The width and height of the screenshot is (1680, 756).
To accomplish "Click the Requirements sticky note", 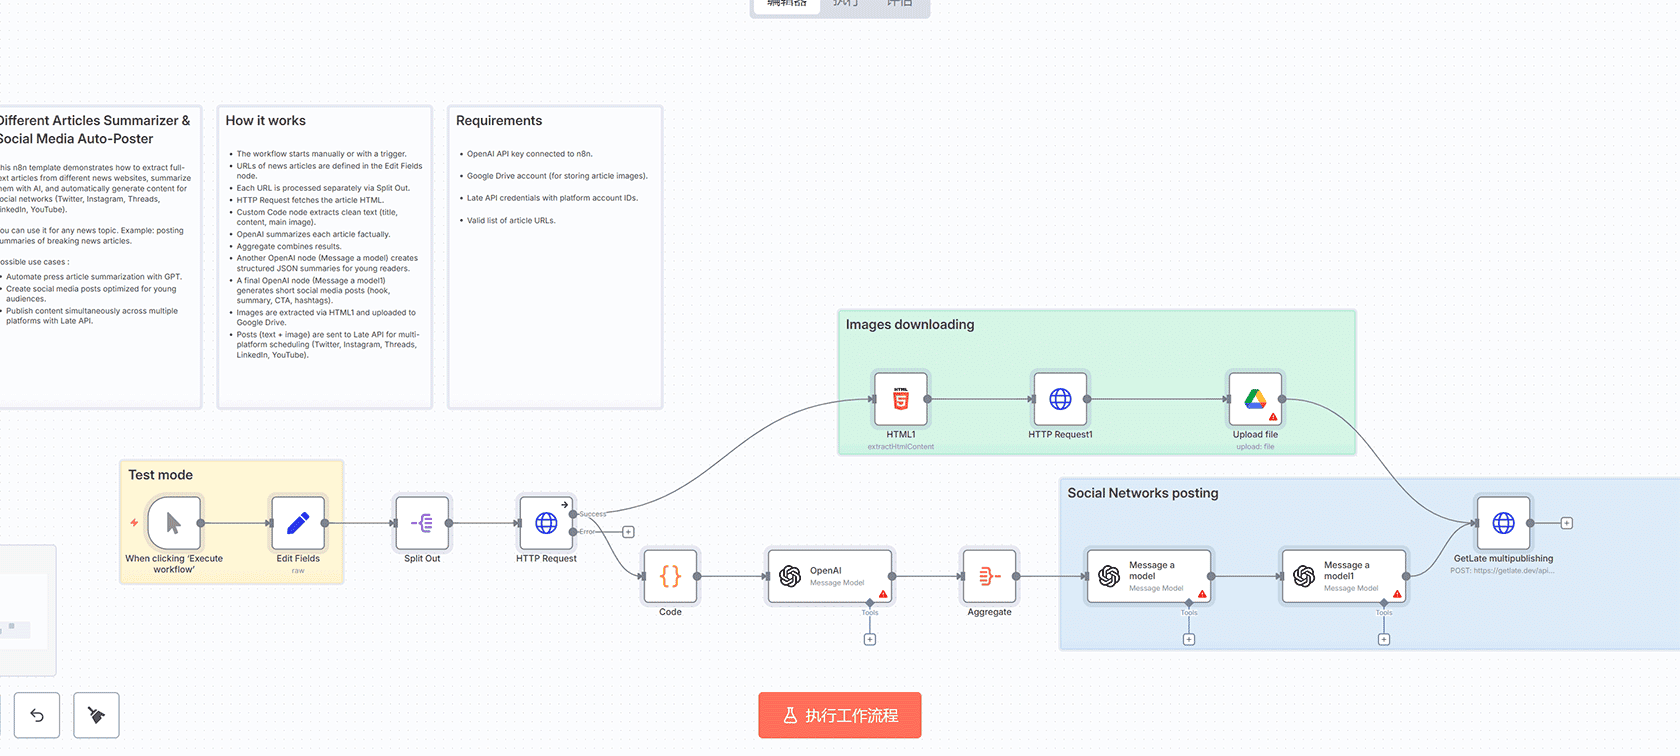I will click(x=555, y=300).
